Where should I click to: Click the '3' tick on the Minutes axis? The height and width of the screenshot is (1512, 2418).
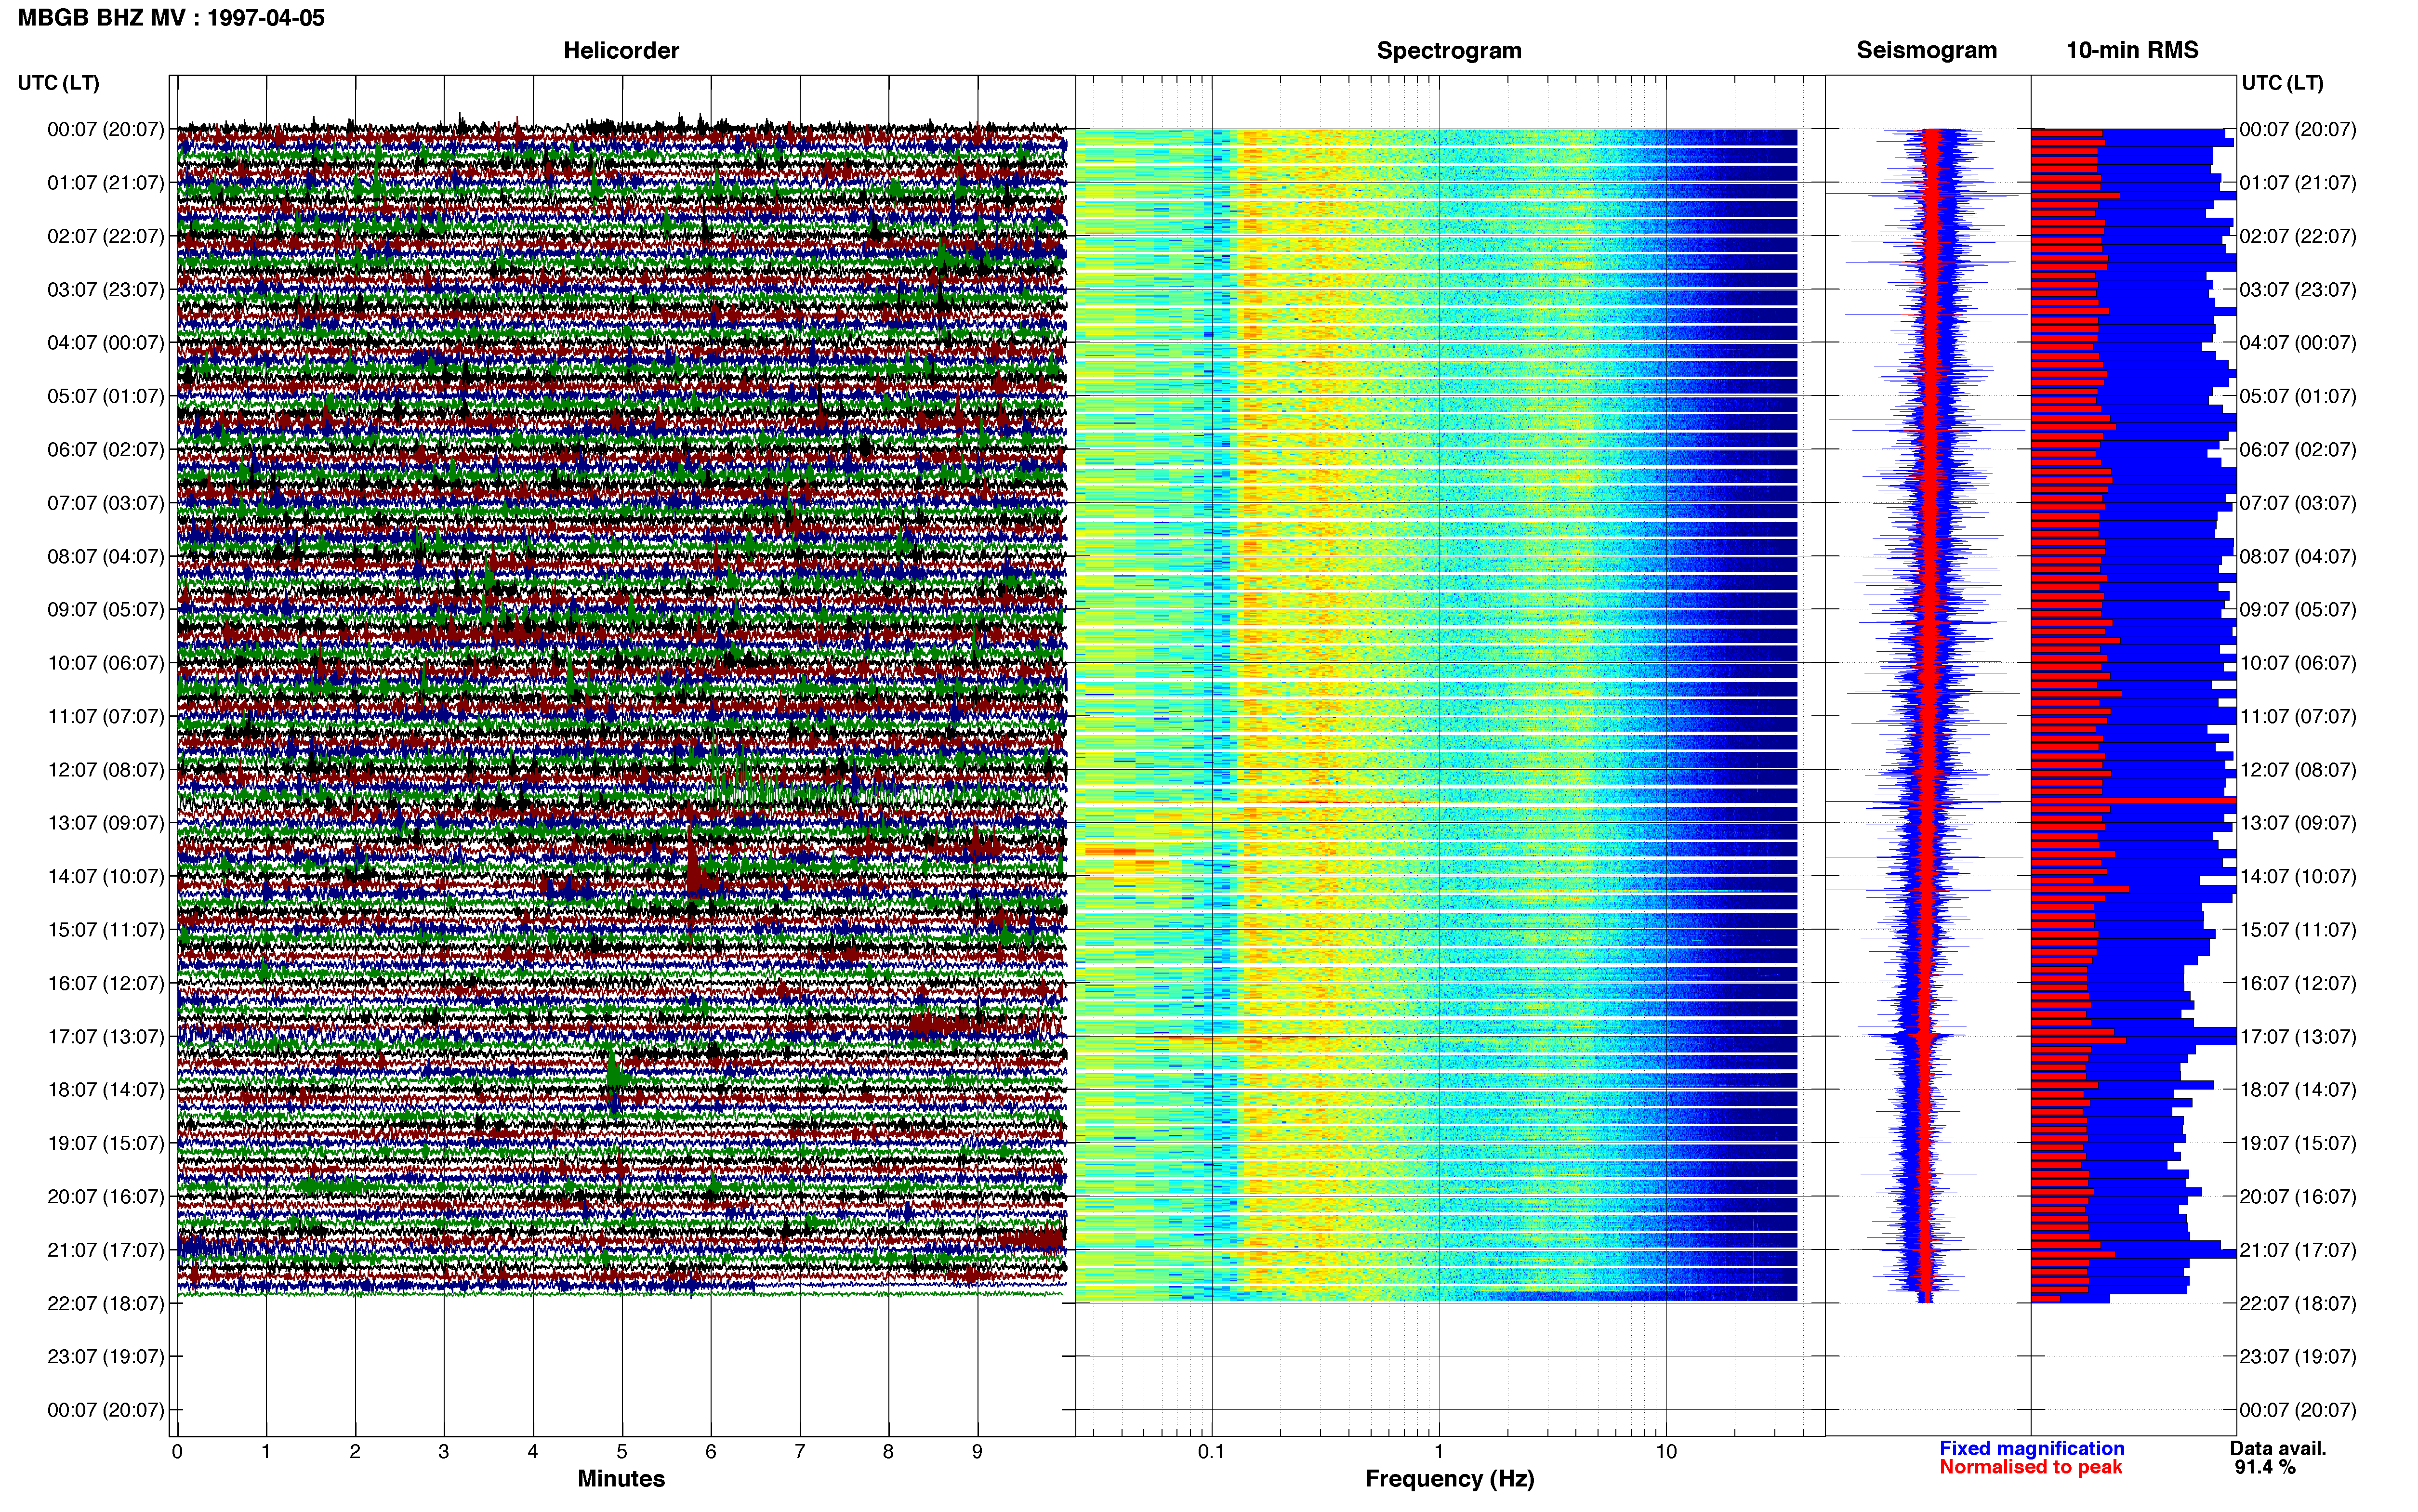444,1452
